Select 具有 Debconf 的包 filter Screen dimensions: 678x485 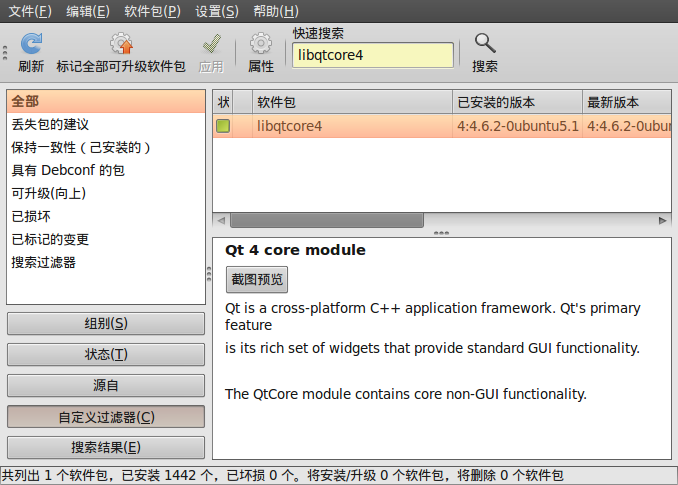click(106, 170)
